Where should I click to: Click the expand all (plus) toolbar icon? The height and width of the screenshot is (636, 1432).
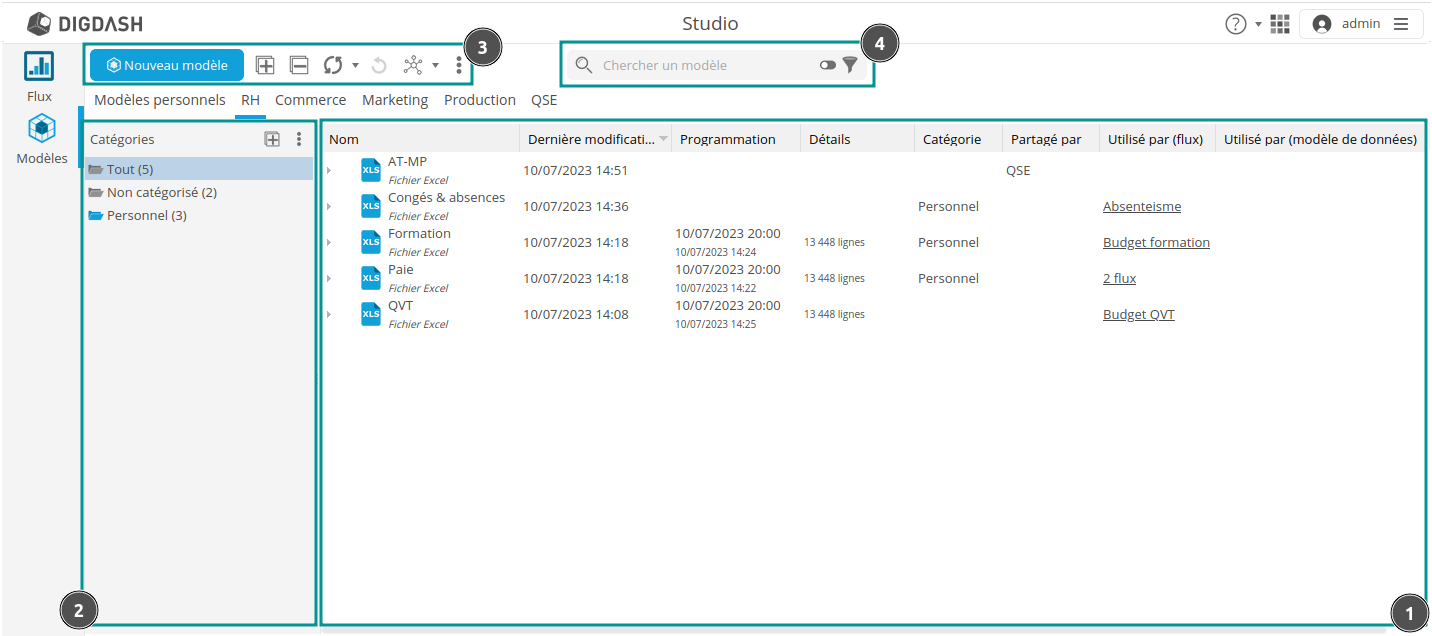(265, 65)
